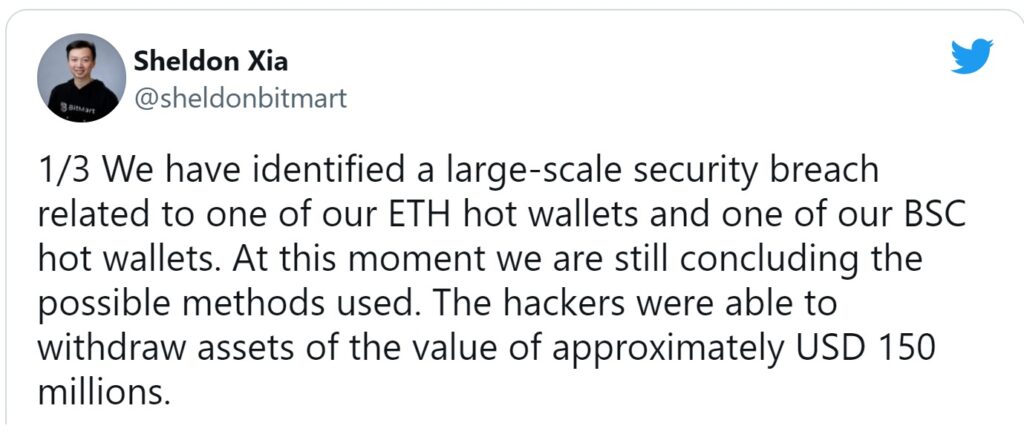Visit the @sheldonbitmart handle link

[240, 99]
